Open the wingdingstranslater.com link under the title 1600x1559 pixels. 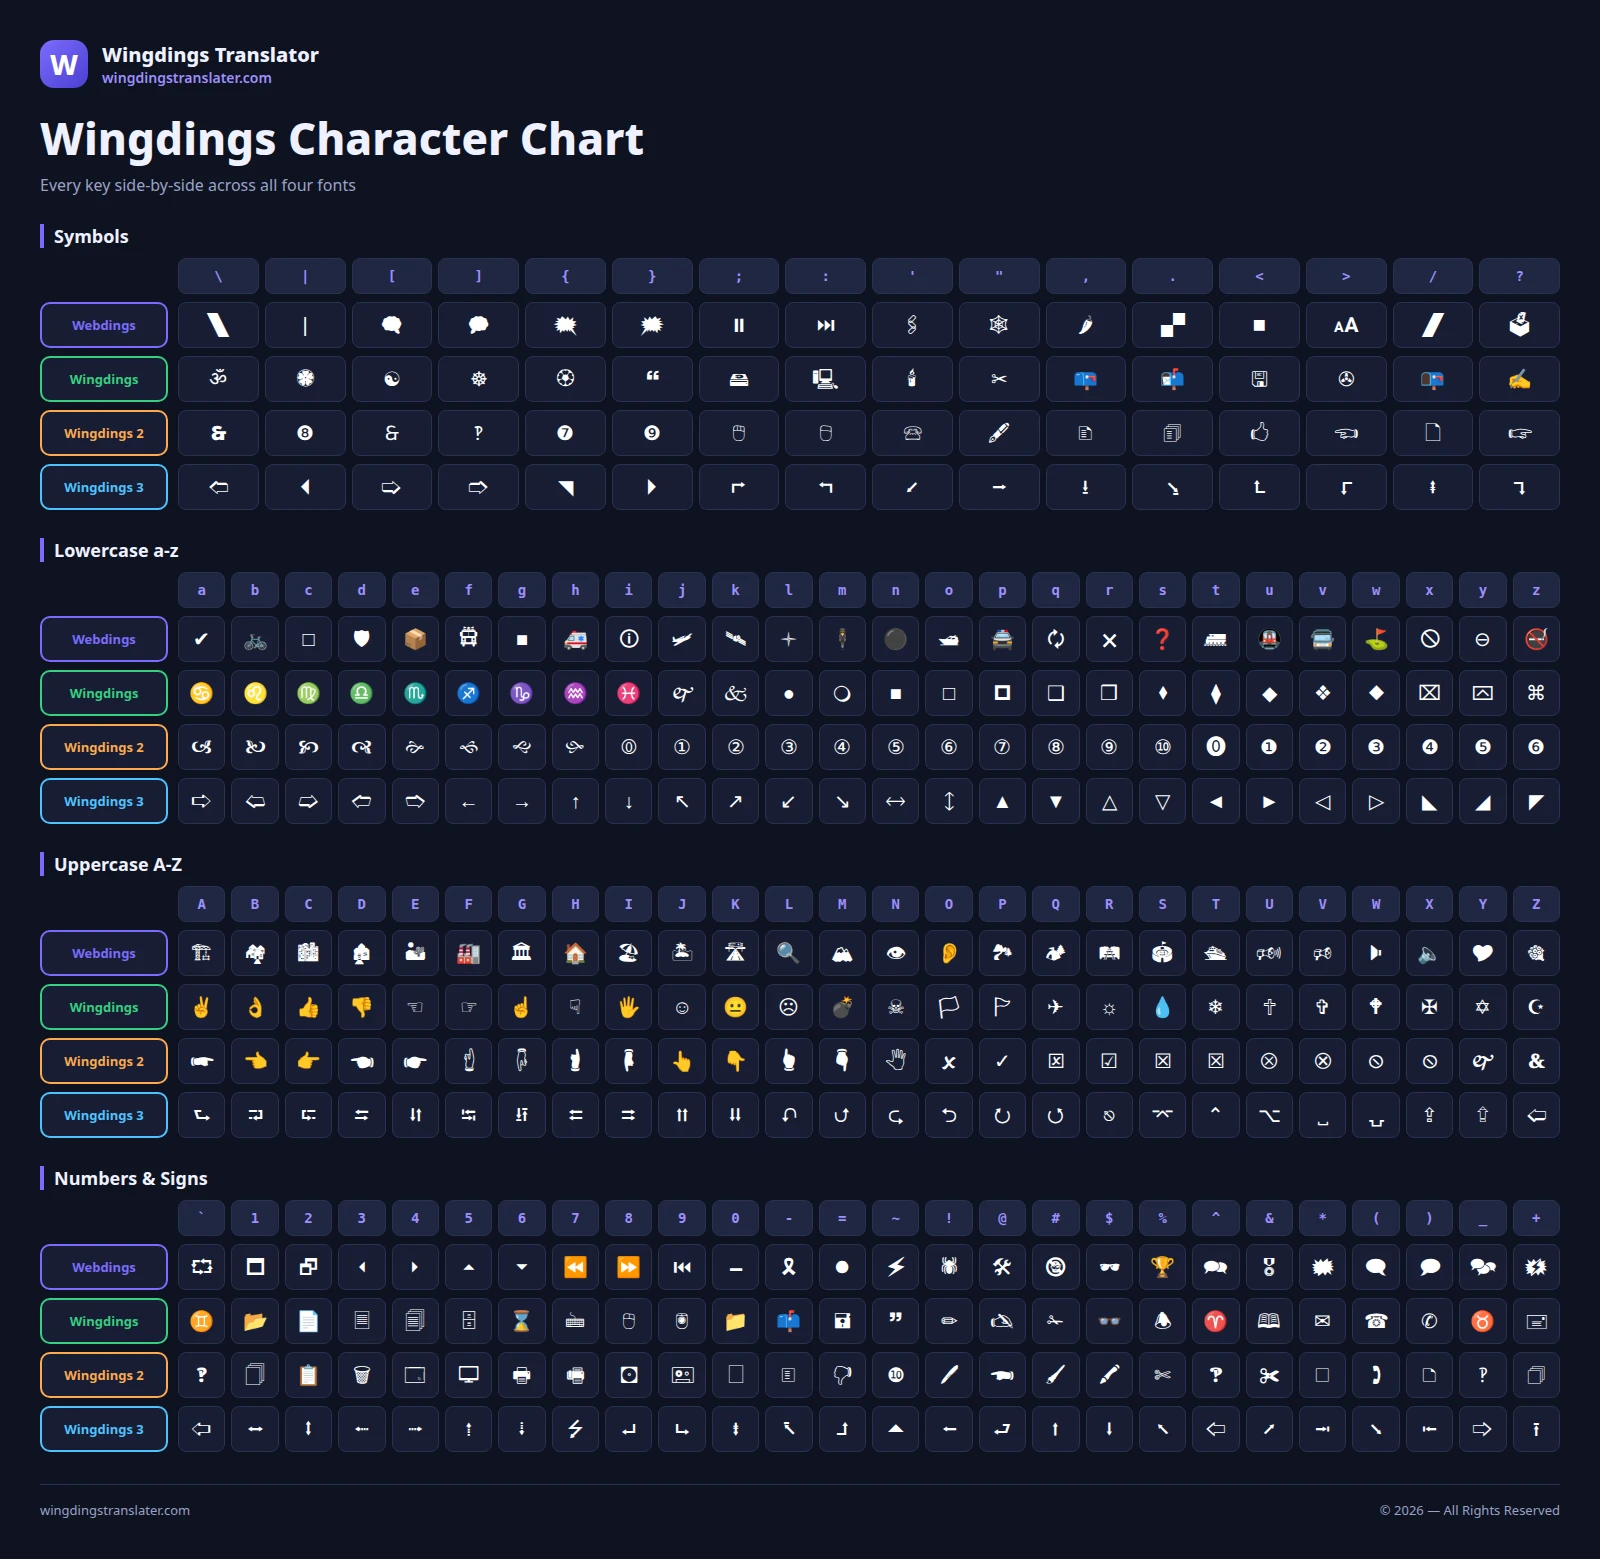click(x=187, y=78)
